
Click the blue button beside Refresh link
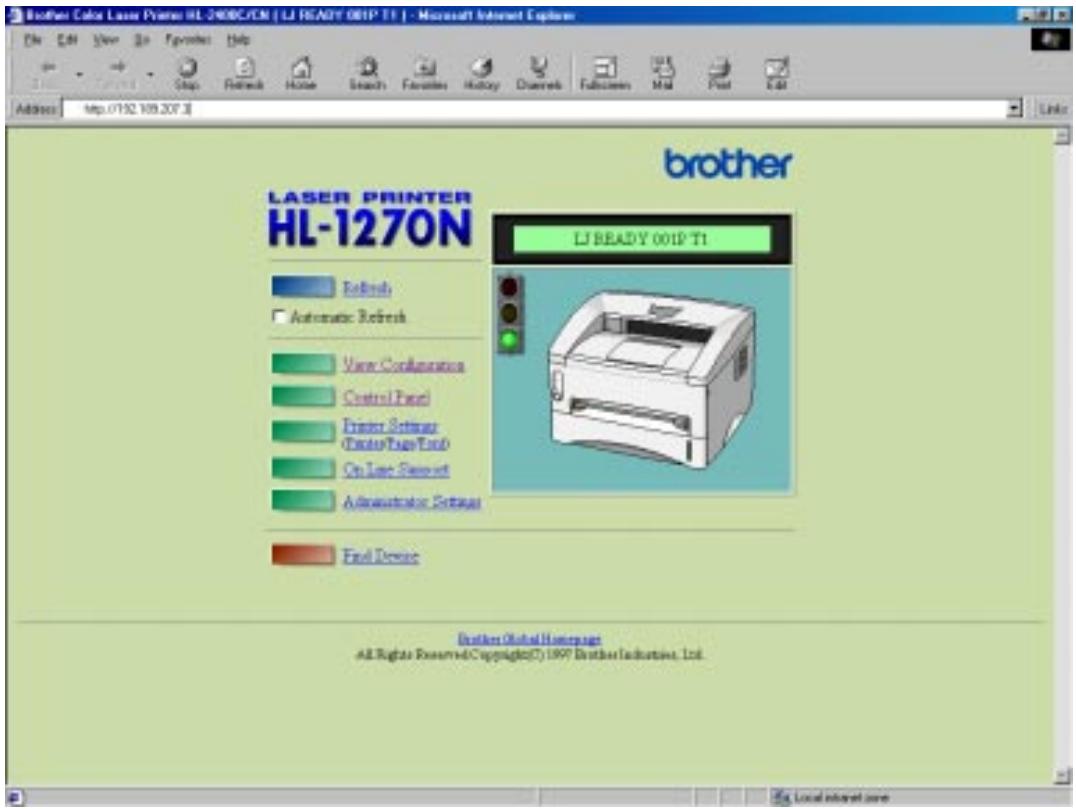(x=303, y=287)
